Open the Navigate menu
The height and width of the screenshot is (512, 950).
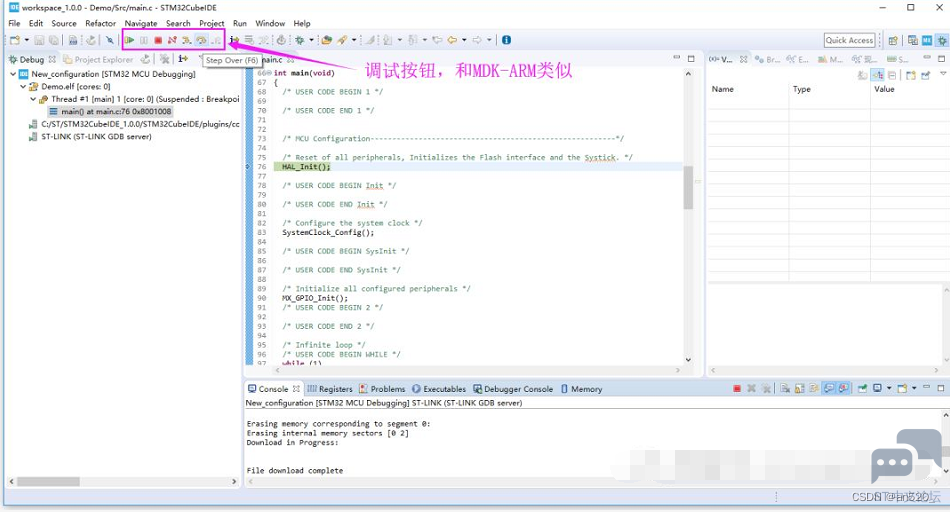tap(141, 23)
